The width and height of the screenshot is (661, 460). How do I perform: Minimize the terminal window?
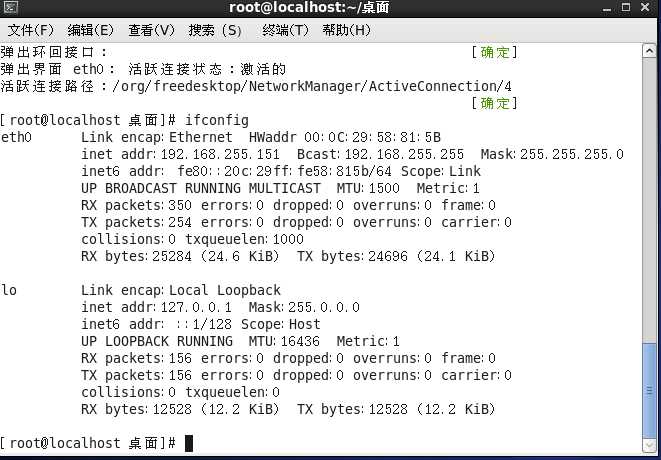(605, 8)
